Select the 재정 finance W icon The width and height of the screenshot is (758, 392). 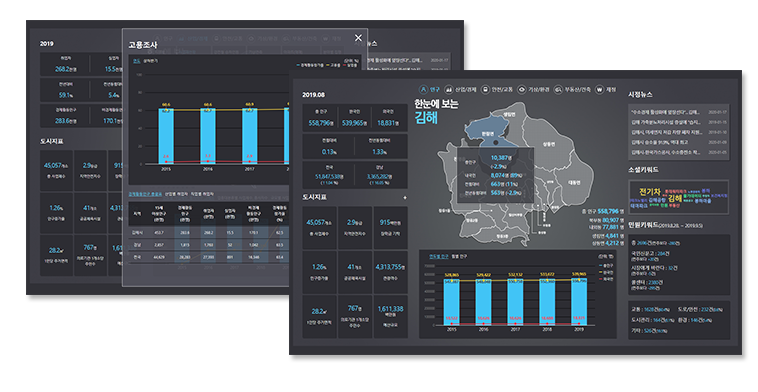(x=599, y=90)
